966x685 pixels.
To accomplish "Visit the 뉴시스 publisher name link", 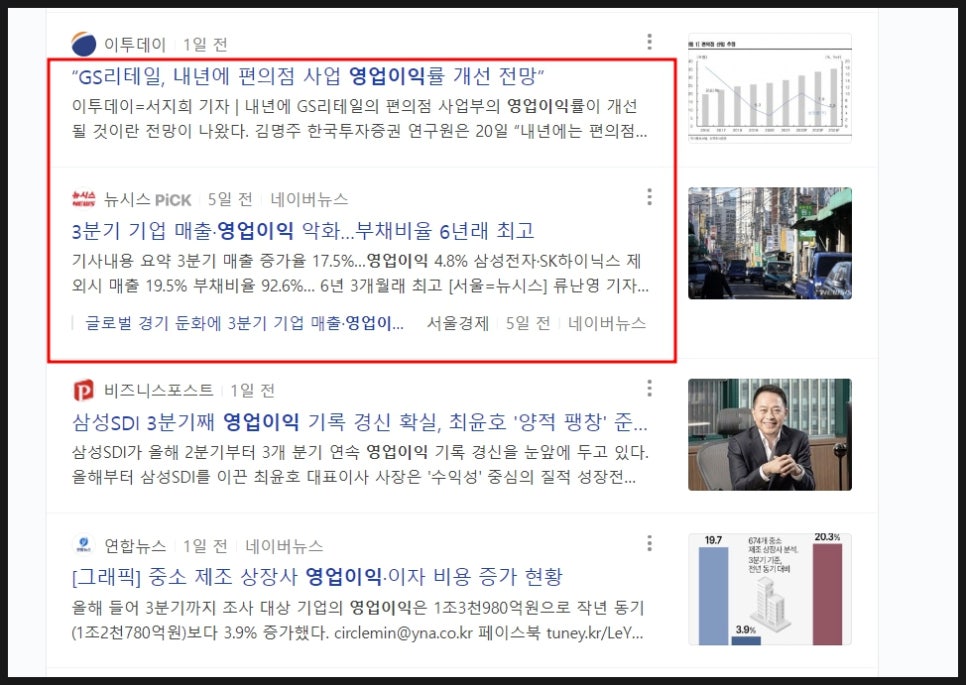I will (128, 200).
